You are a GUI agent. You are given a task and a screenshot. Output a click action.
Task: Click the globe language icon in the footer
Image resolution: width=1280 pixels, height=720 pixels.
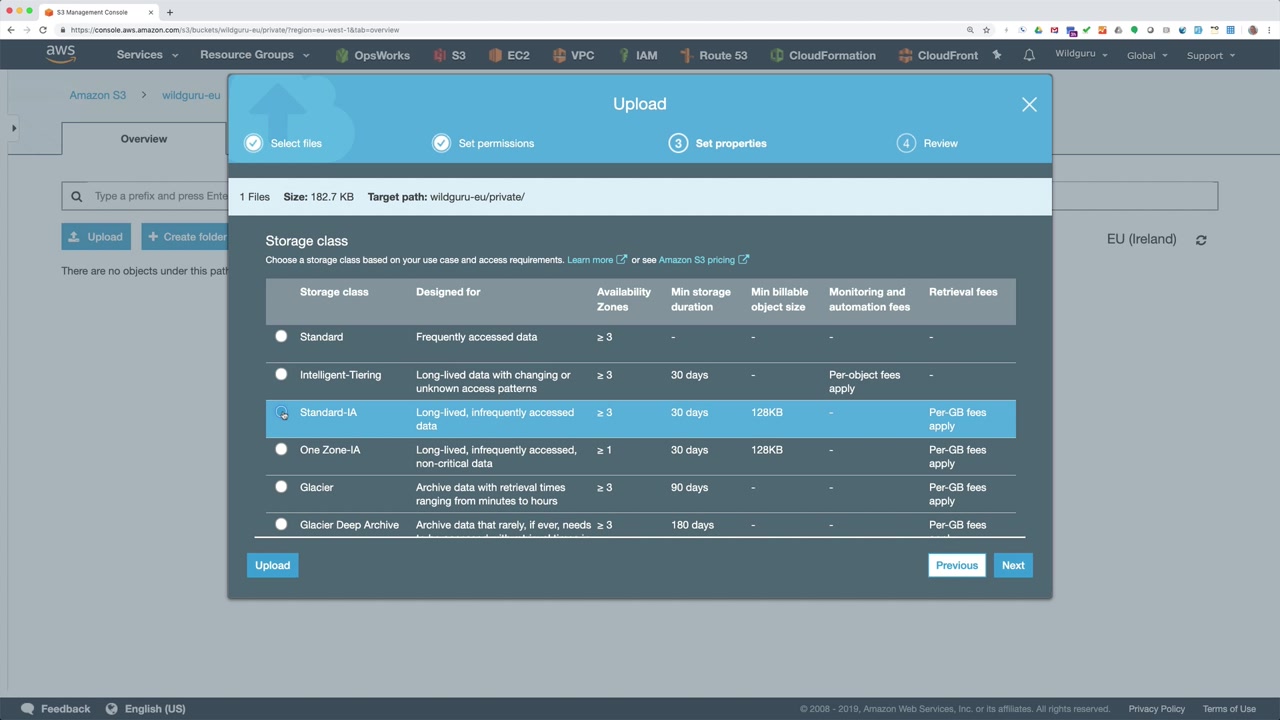pyautogui.click(x=112, y=709)
